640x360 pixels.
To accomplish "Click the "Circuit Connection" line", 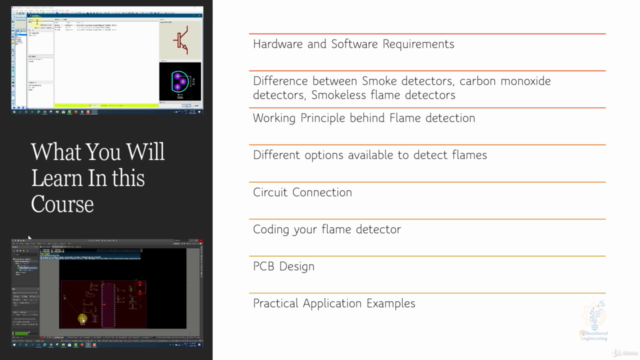I will pos(302,192).
